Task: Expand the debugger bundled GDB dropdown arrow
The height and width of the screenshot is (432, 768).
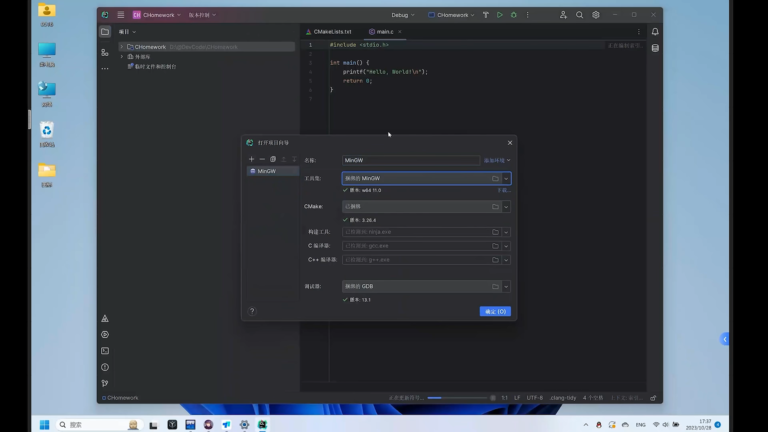Action: pos(506,287)
